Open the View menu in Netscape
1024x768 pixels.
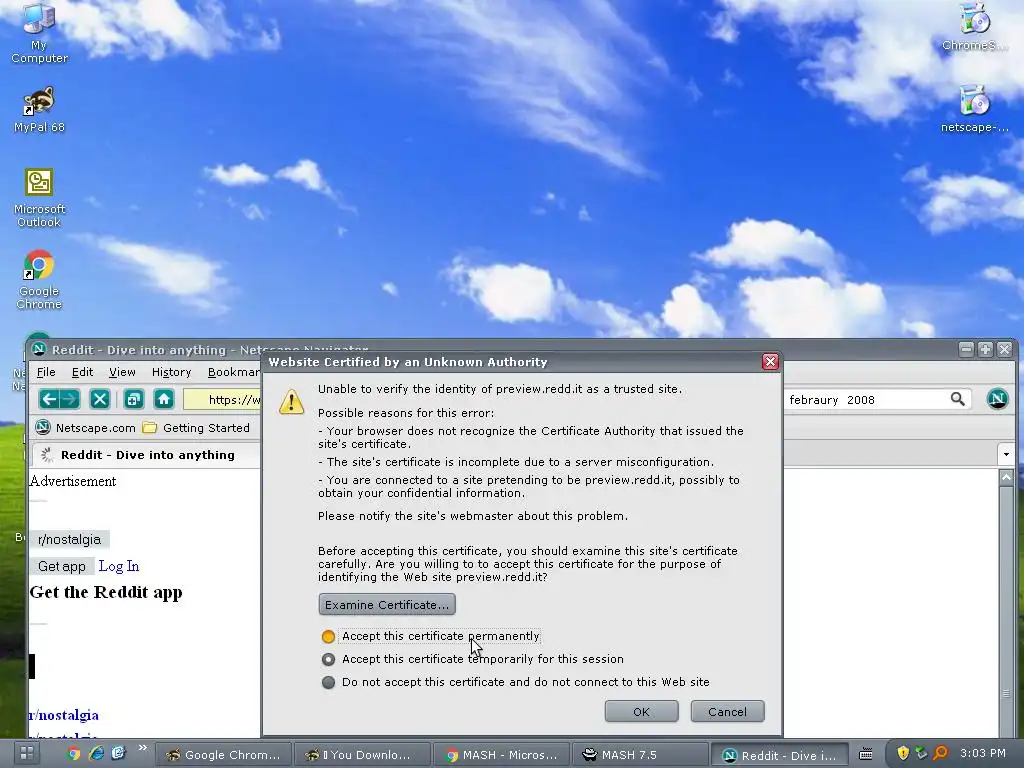point(122,372)
